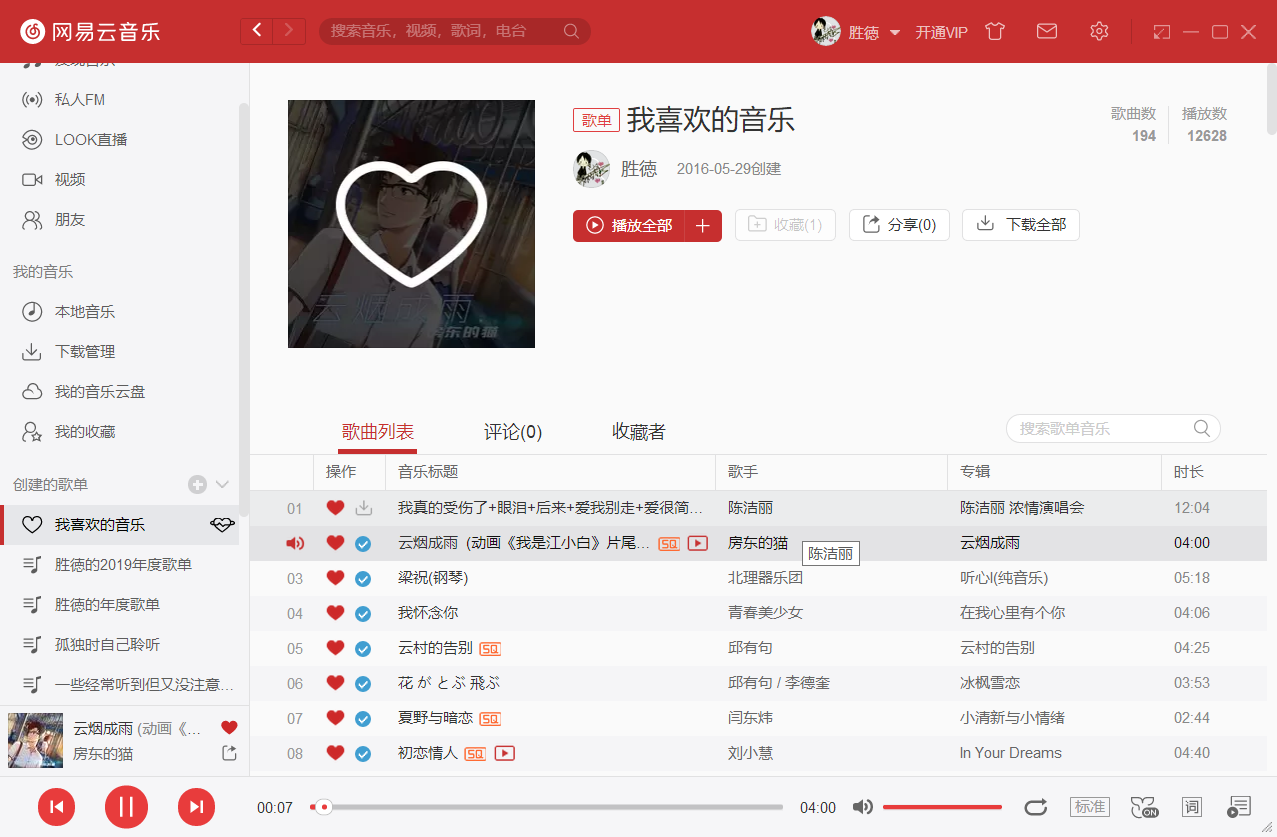
Task: Open the message inbox envelope icon
Action: tap(1046, 31)
